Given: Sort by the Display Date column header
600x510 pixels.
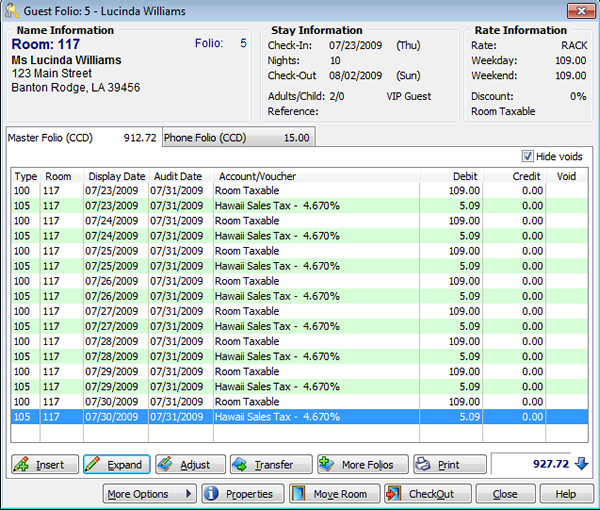Looking at the screenshot, I should pyautogui.click(x=114, y=176).
